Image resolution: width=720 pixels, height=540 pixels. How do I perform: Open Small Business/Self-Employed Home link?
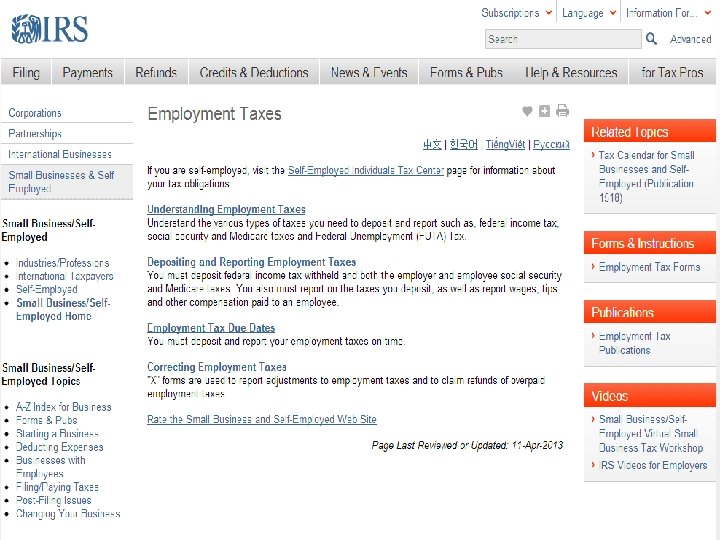pyautogui.click(x=63, y=309)
